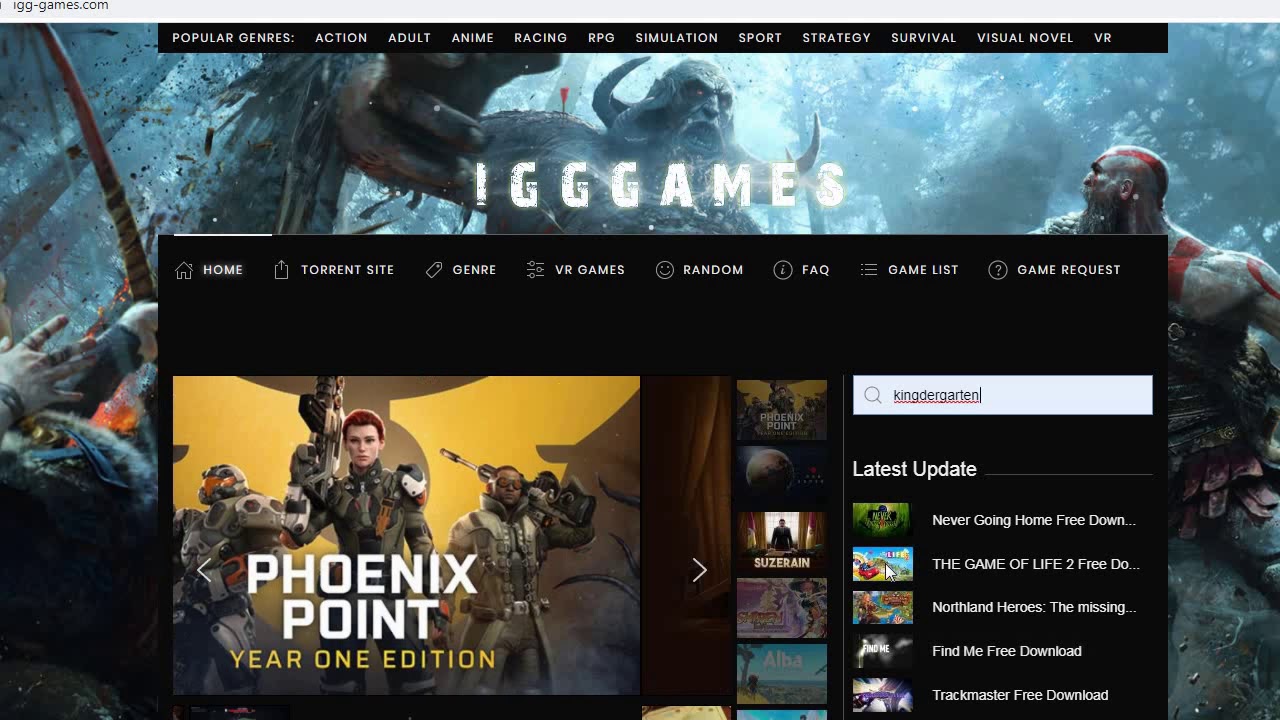Go to previous slide with left arrow
1280x720 pixels.
[204, 570]
